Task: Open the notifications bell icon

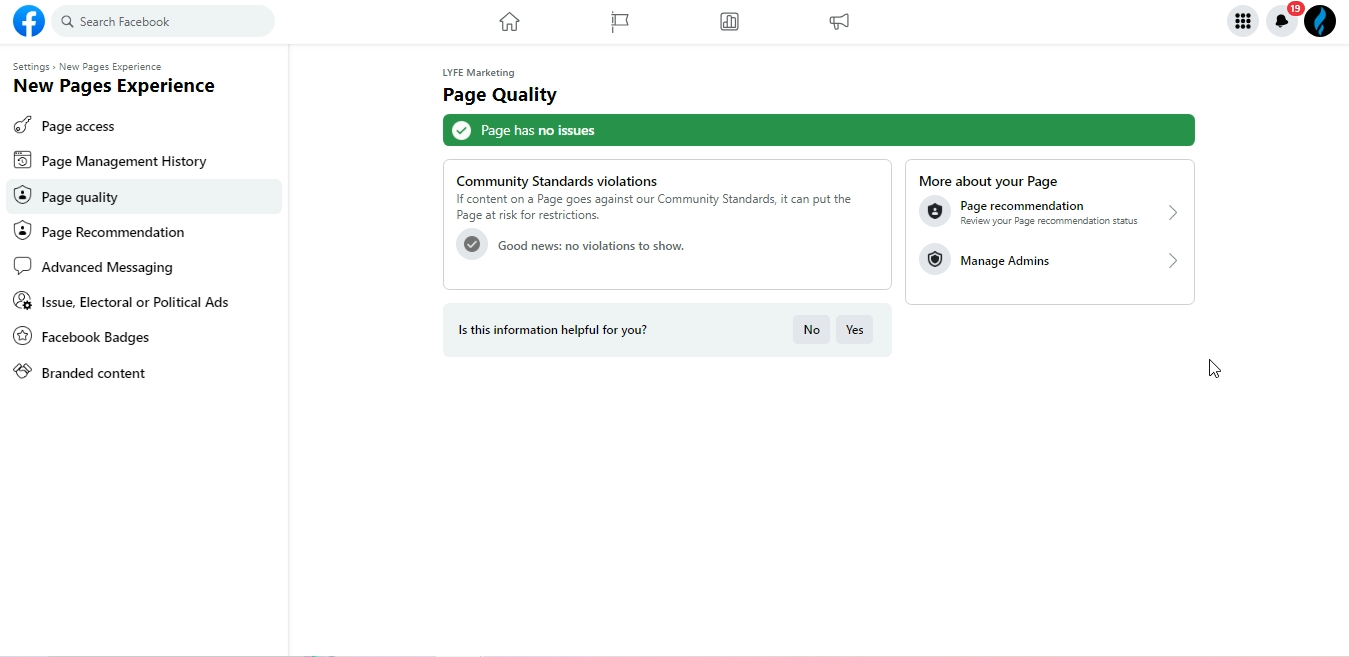Action: (1282, 21)
